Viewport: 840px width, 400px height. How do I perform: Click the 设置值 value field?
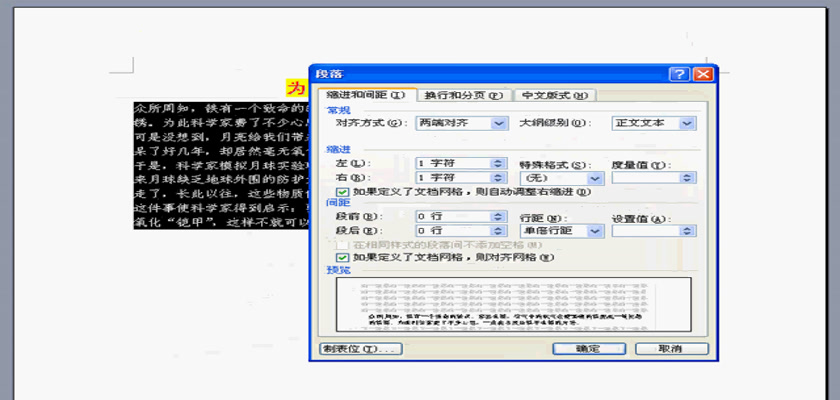(x=646, y=231)
